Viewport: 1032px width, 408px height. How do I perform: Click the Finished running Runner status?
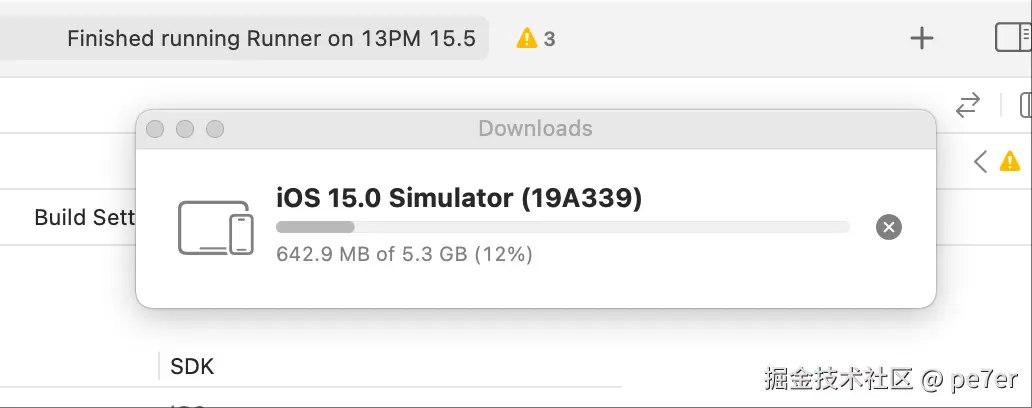tap(271, 39)
